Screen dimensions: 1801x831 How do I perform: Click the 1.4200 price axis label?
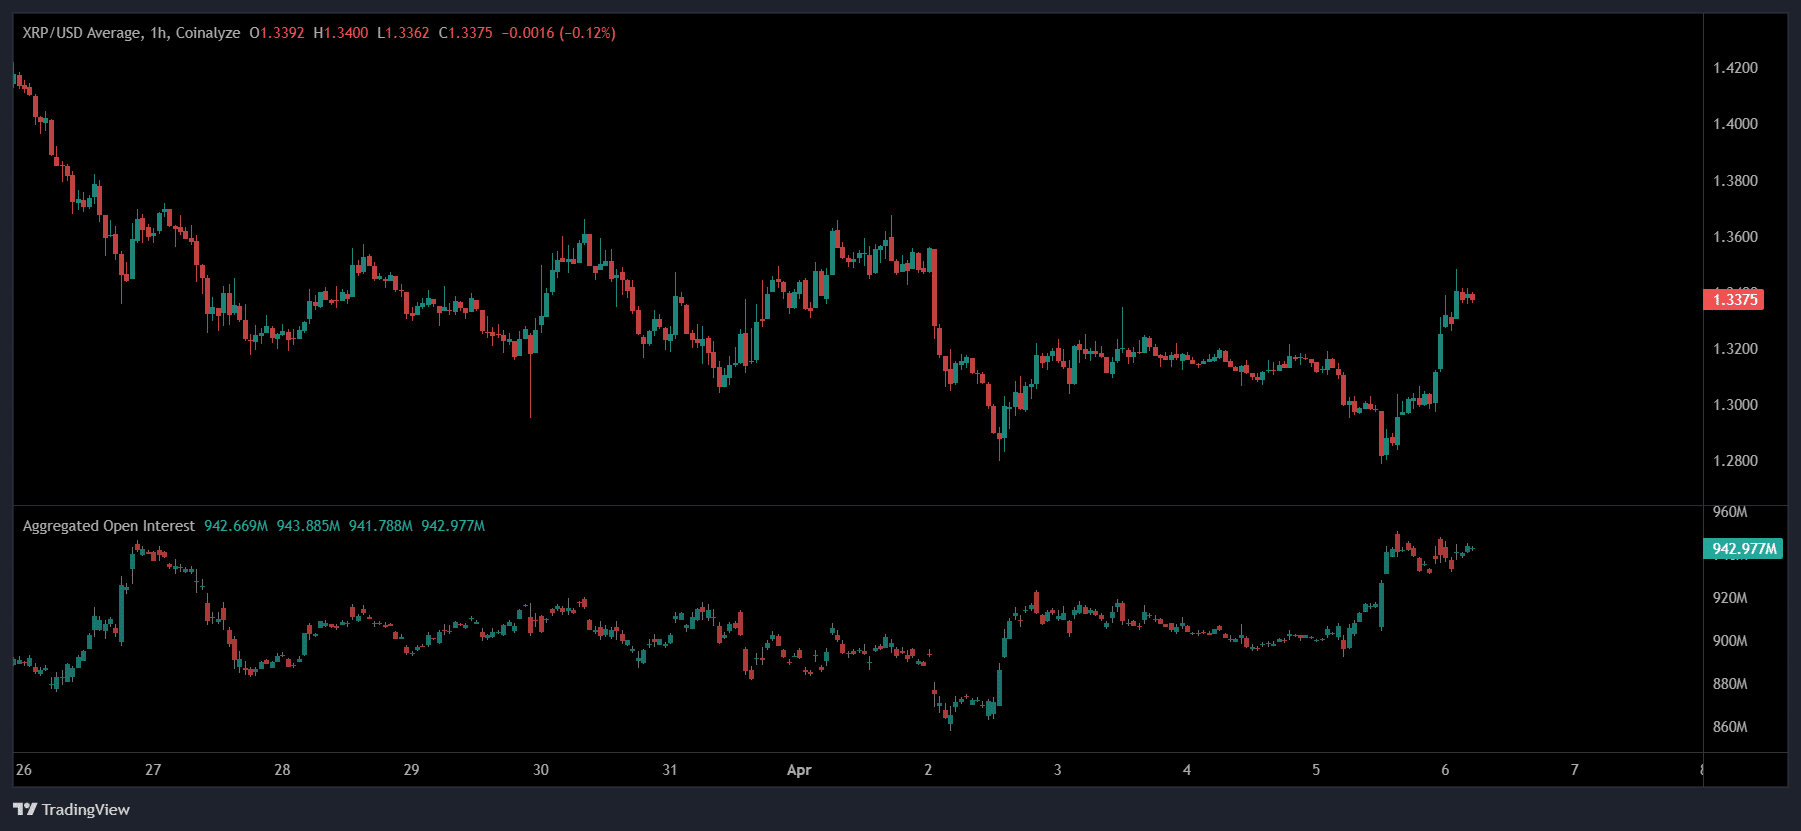(1735, 68)
